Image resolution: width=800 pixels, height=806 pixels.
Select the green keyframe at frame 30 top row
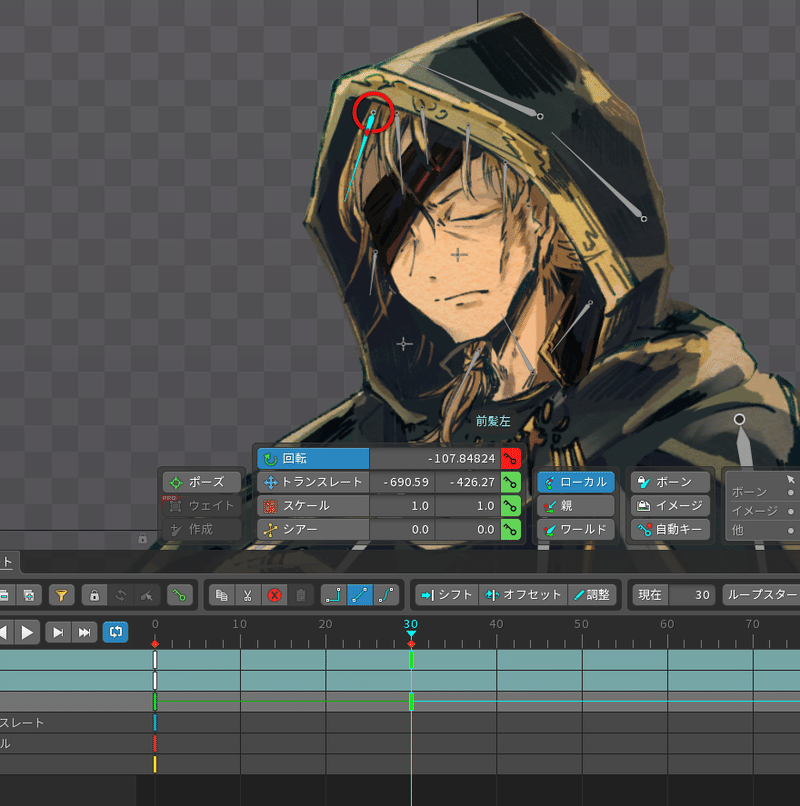coord(411,660)
